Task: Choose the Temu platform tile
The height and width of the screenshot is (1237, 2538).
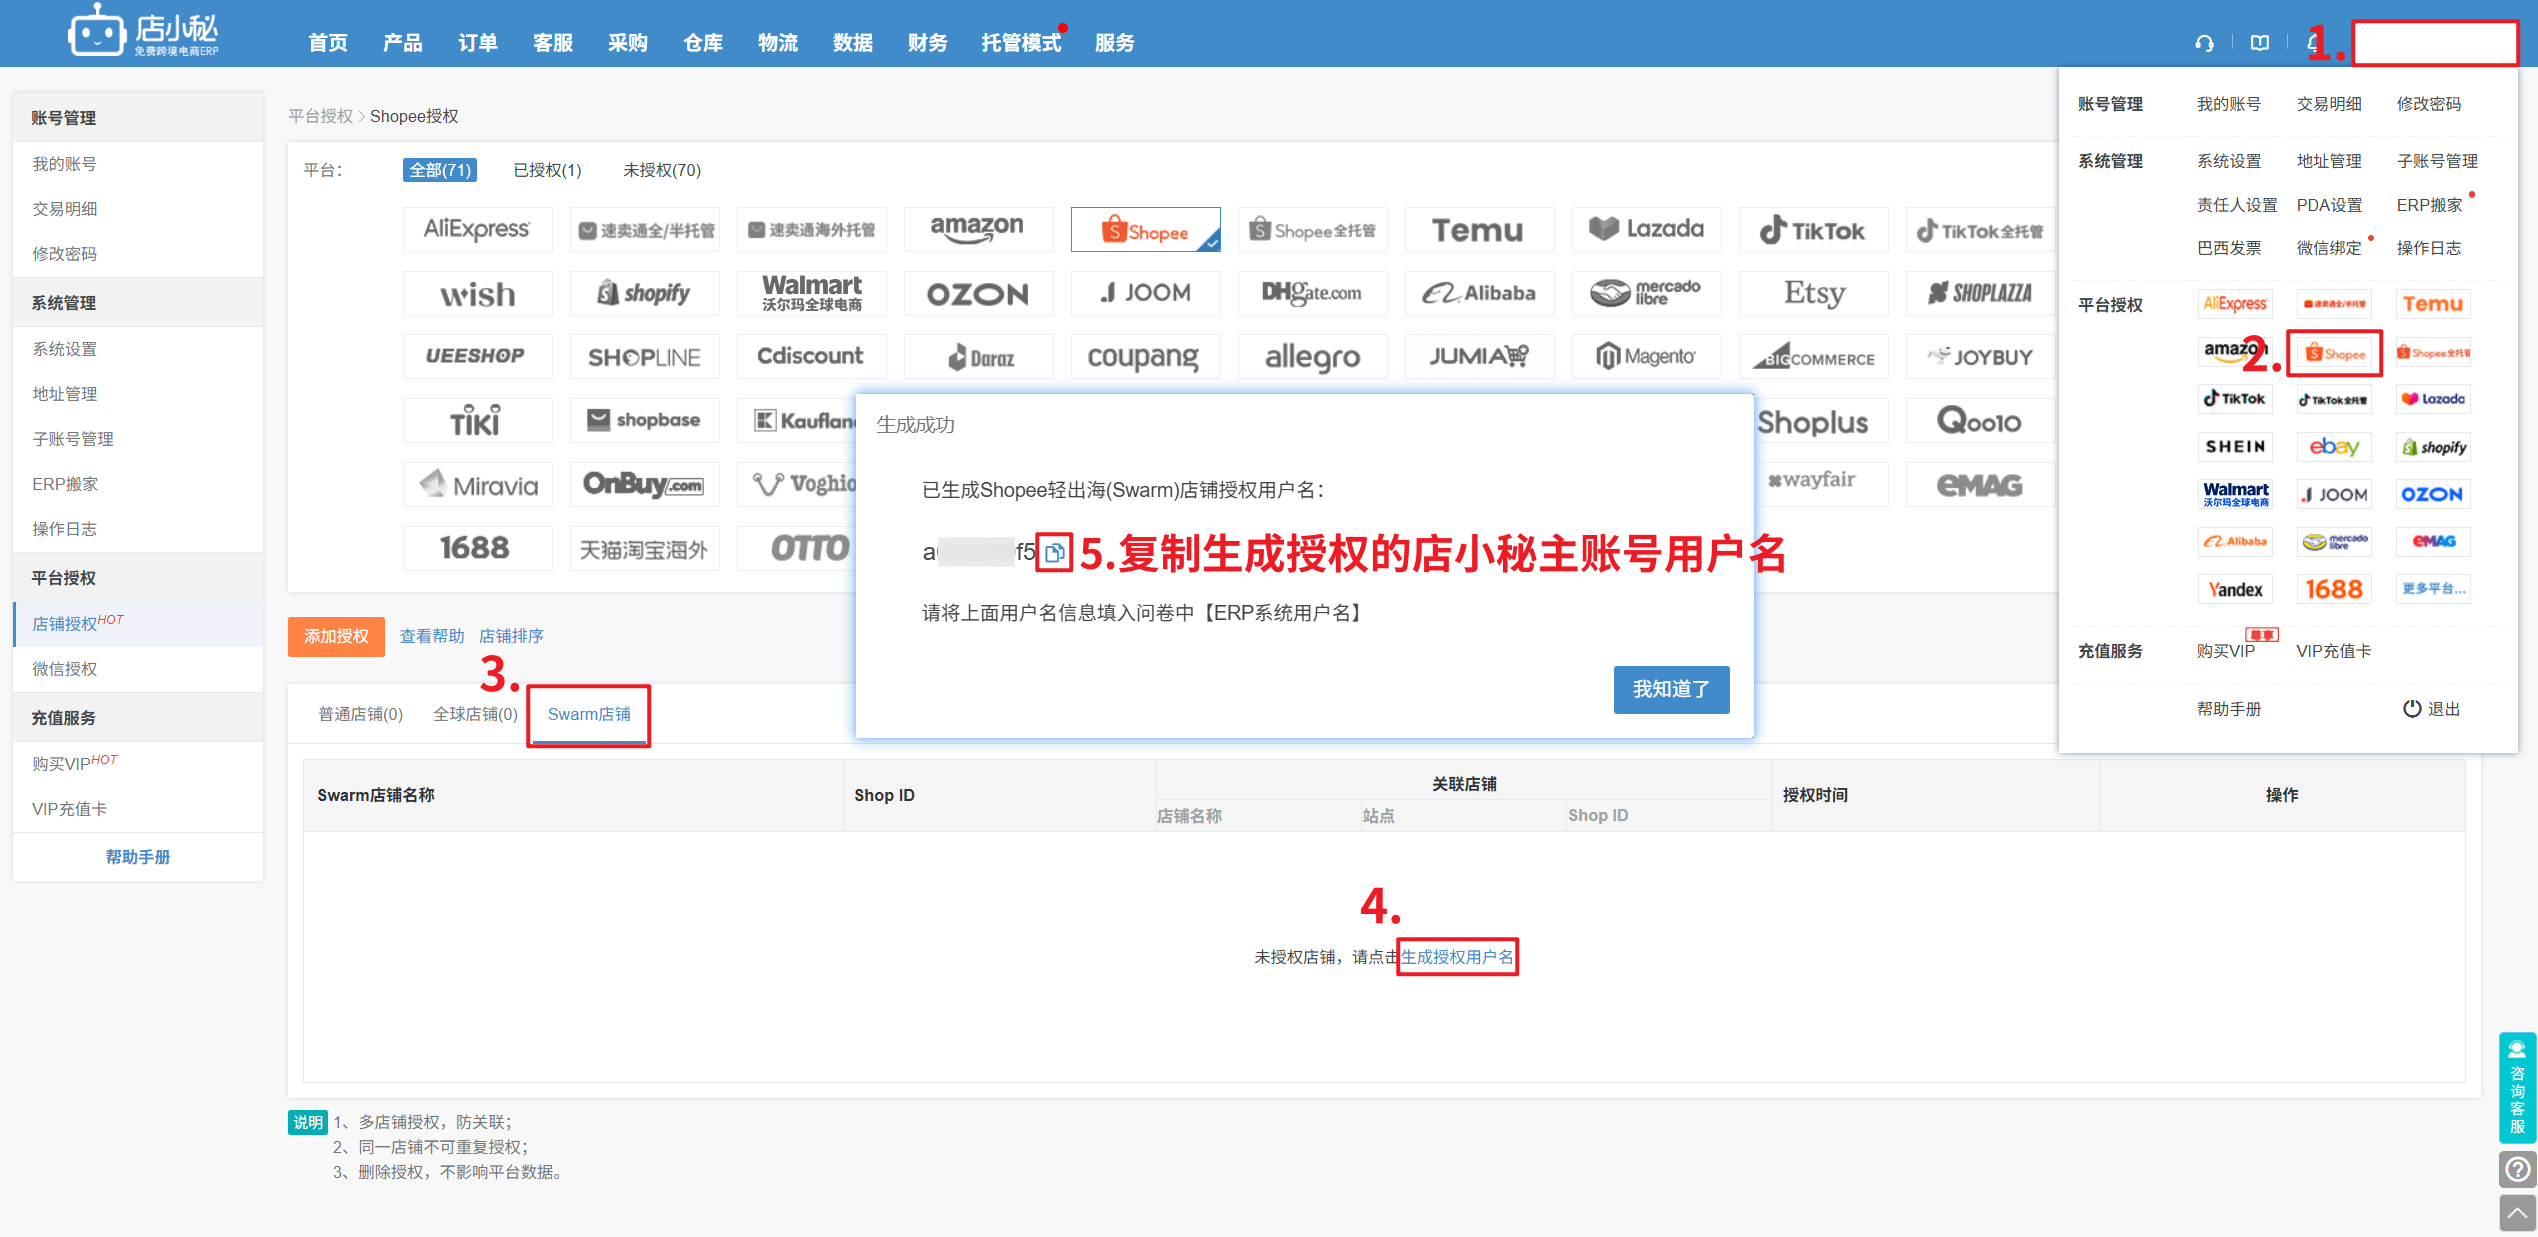Action: tap(1478, 230)
